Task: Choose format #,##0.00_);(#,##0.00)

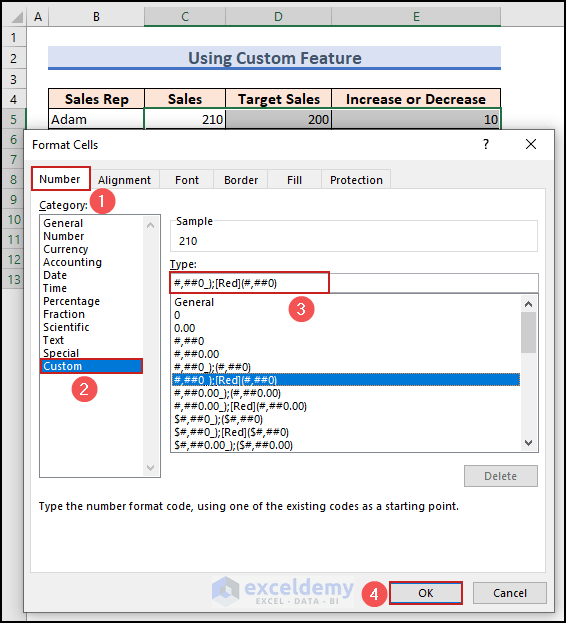Action: [x=346, y=393]
